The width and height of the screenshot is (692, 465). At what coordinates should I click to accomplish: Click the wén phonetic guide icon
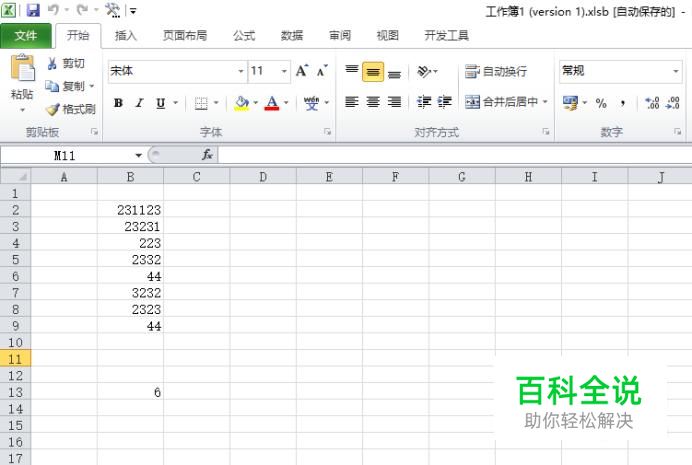[x=311, y=103]
